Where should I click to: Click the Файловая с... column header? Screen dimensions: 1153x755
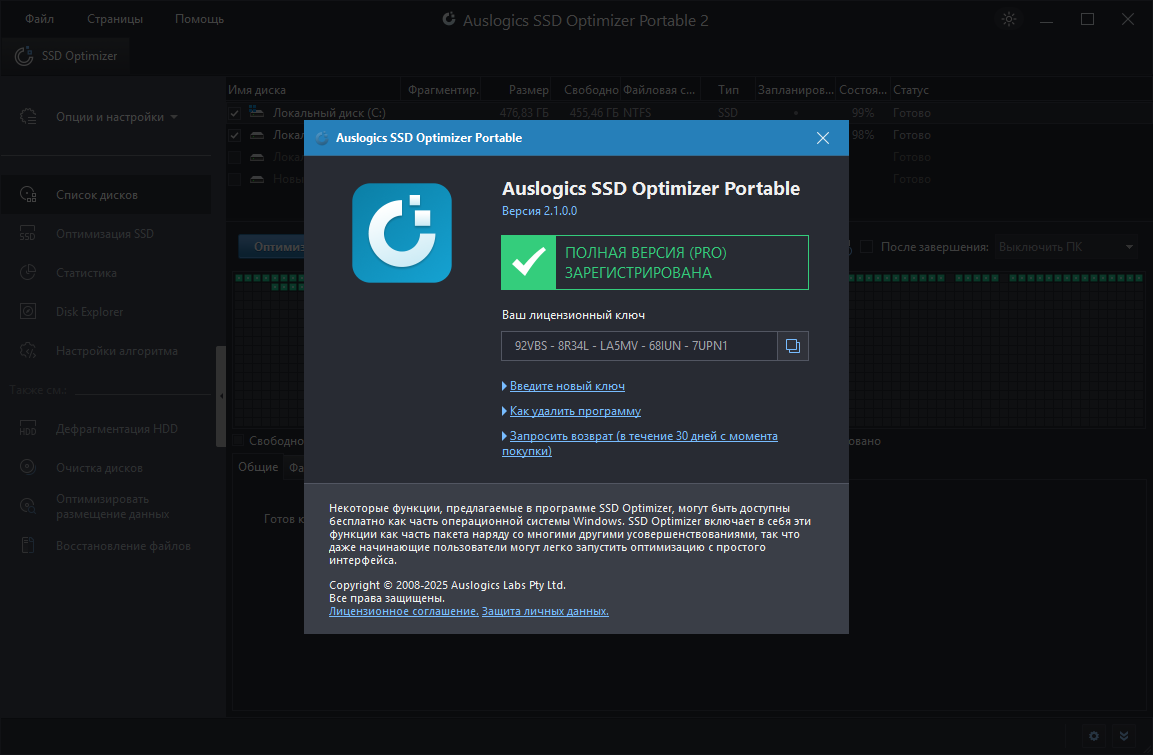(659, 90)
